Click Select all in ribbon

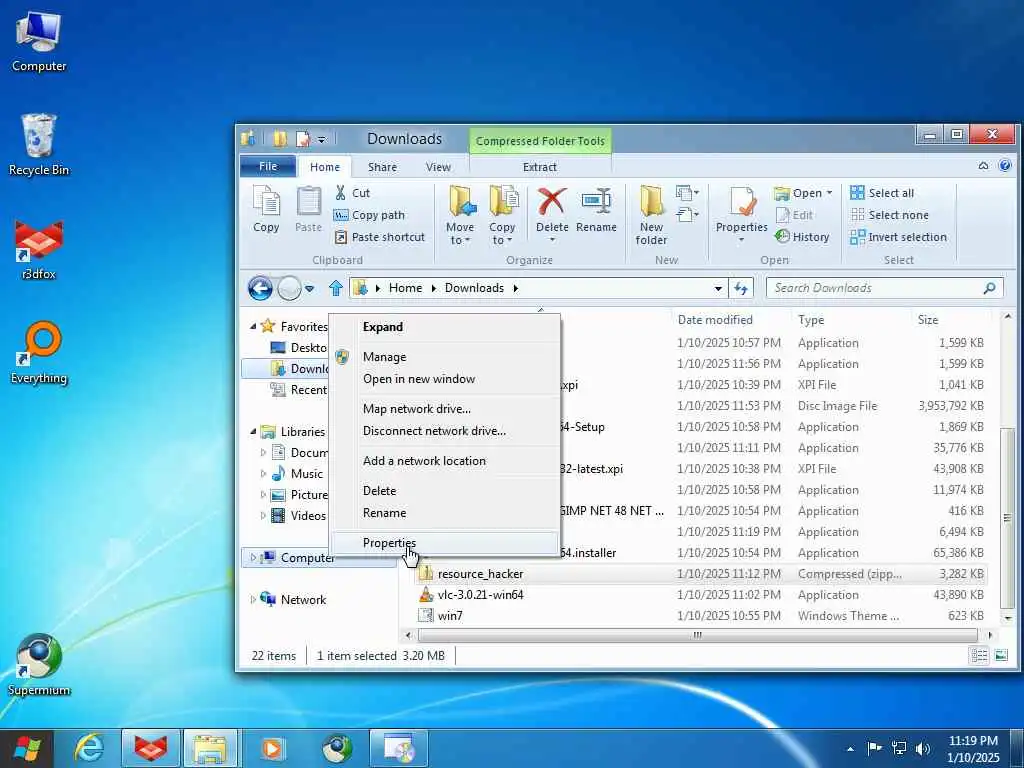tap(882, 193)
